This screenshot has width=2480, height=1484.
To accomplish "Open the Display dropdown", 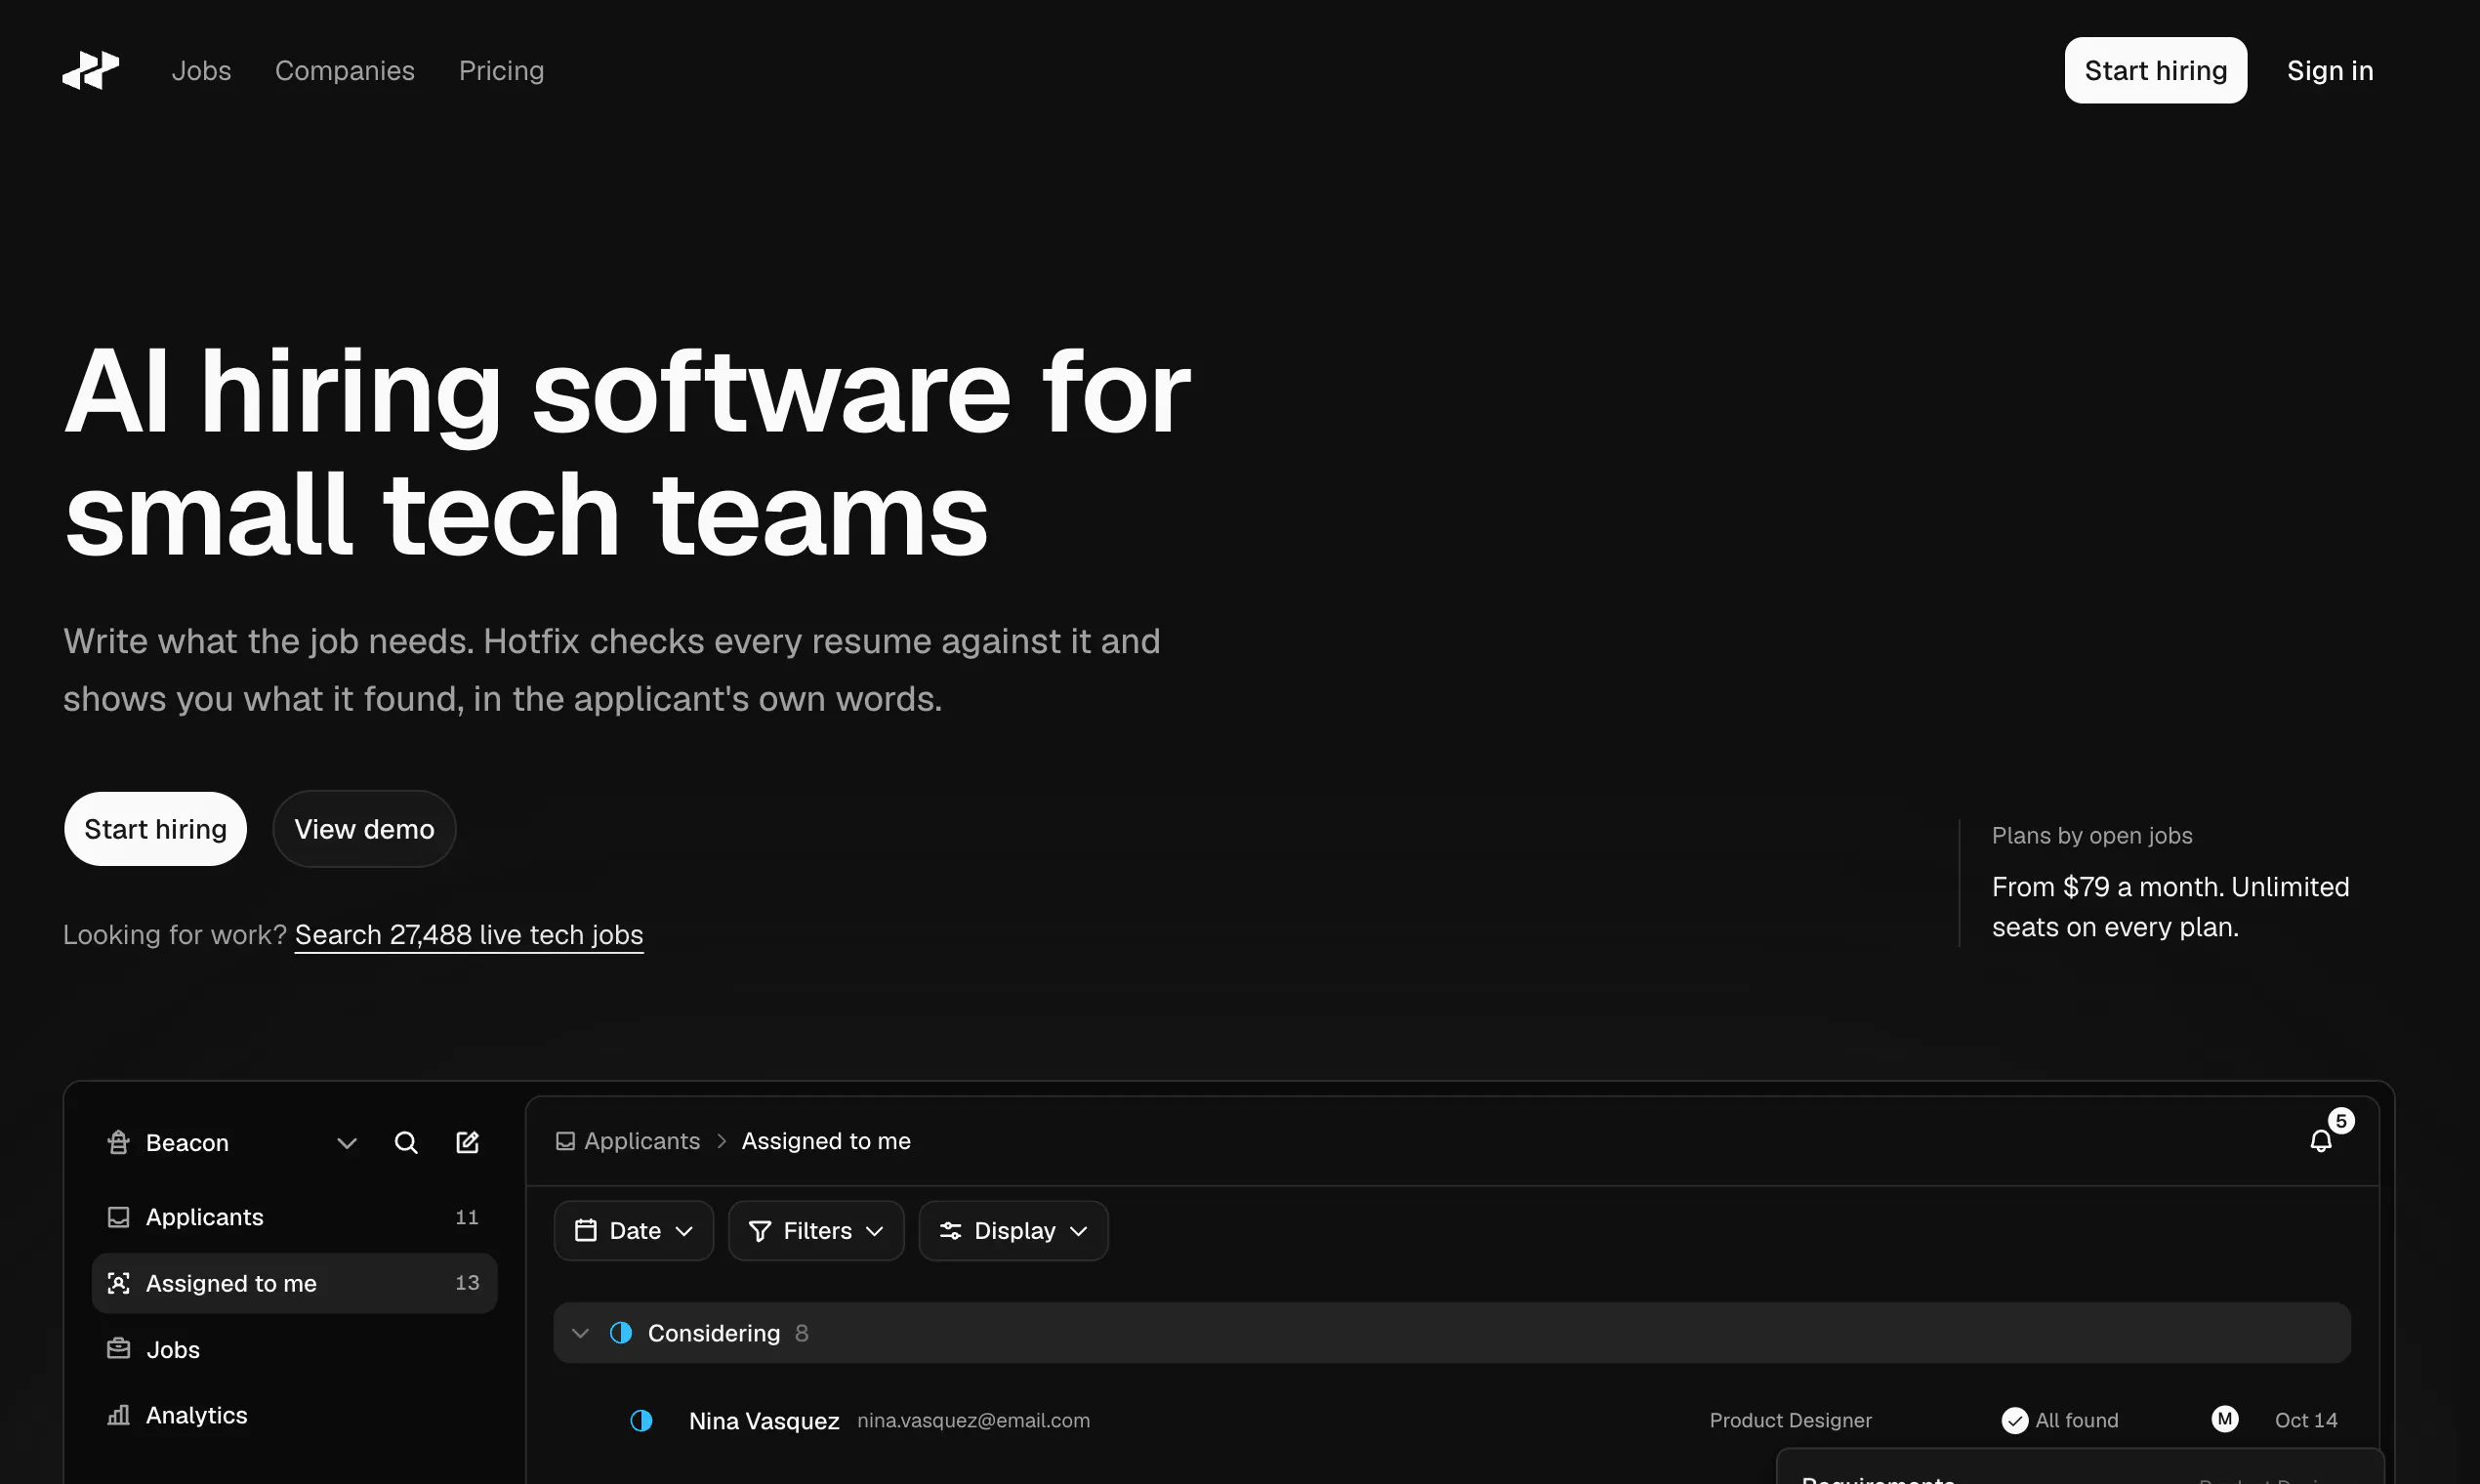I will click(1013, 1231).
